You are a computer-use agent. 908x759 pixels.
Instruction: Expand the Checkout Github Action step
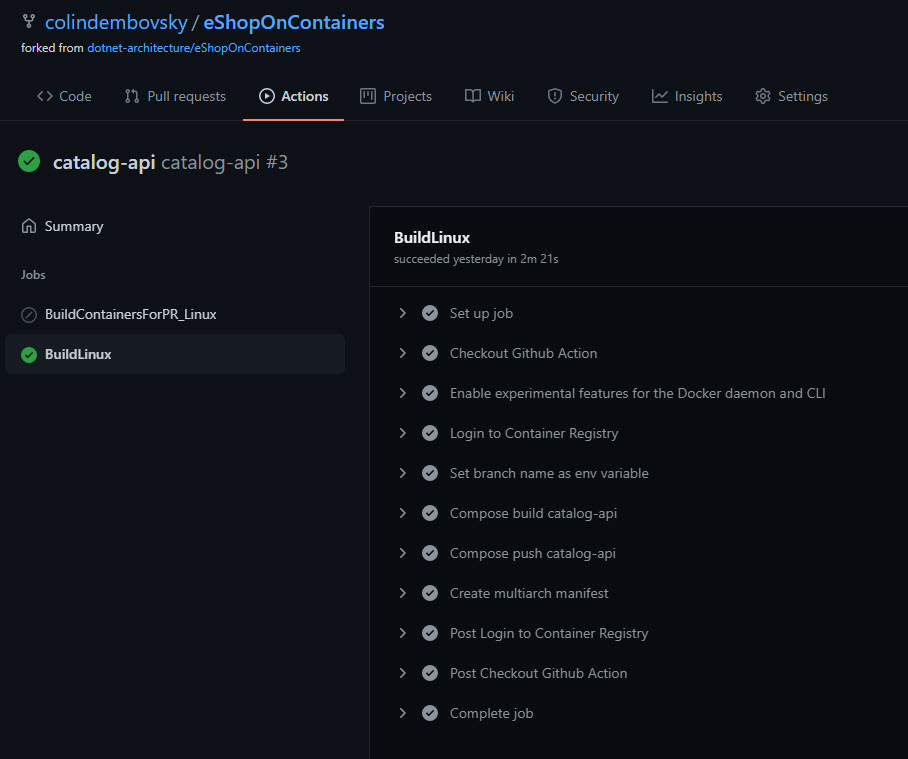click(x=402, y=353)
